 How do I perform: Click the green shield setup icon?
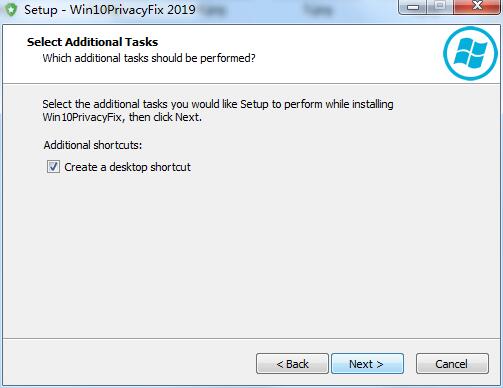point(11,9)
